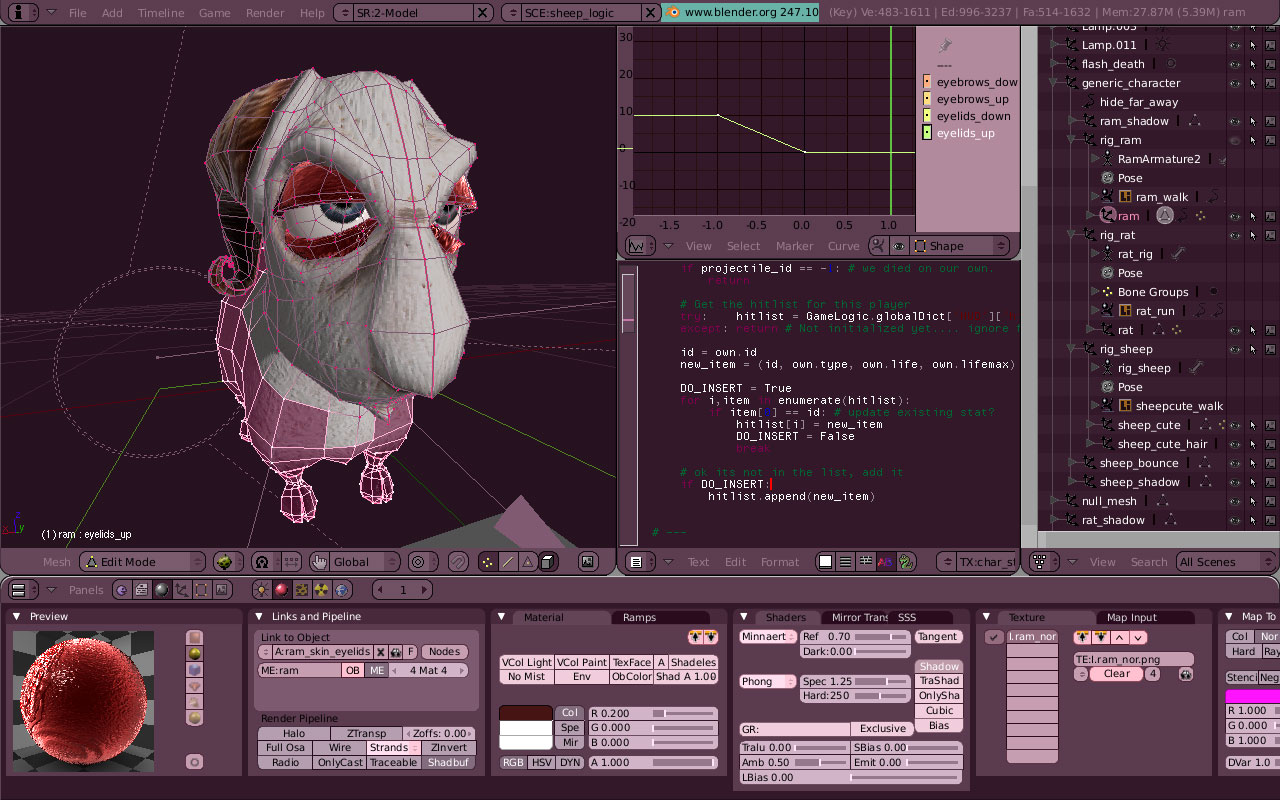Click the Shading buttons icon in Buttons window header
This screenshot has width=1280, height=800.
pos(160,590)
